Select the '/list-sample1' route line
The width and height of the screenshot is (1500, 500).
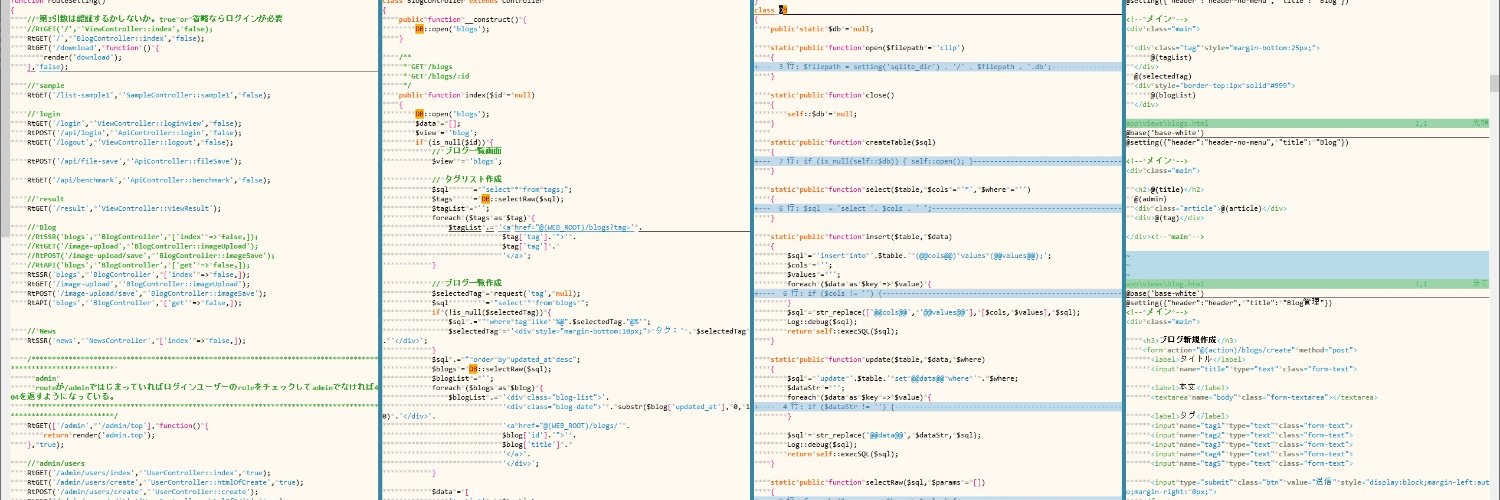coord(148,95)
